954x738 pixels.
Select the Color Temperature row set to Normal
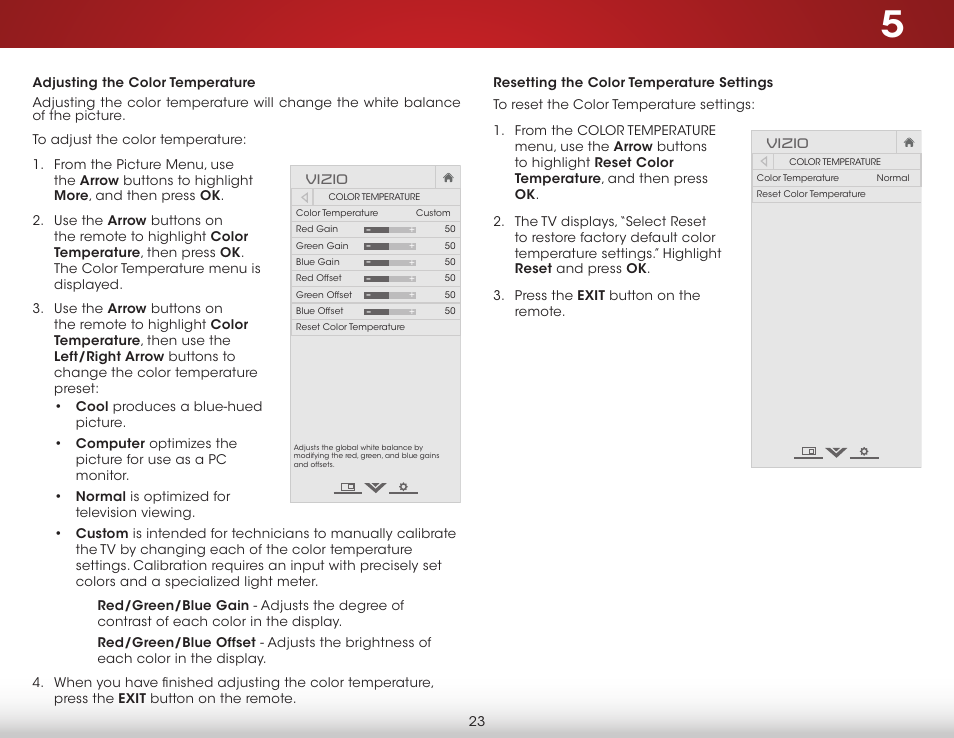point(836,178)
